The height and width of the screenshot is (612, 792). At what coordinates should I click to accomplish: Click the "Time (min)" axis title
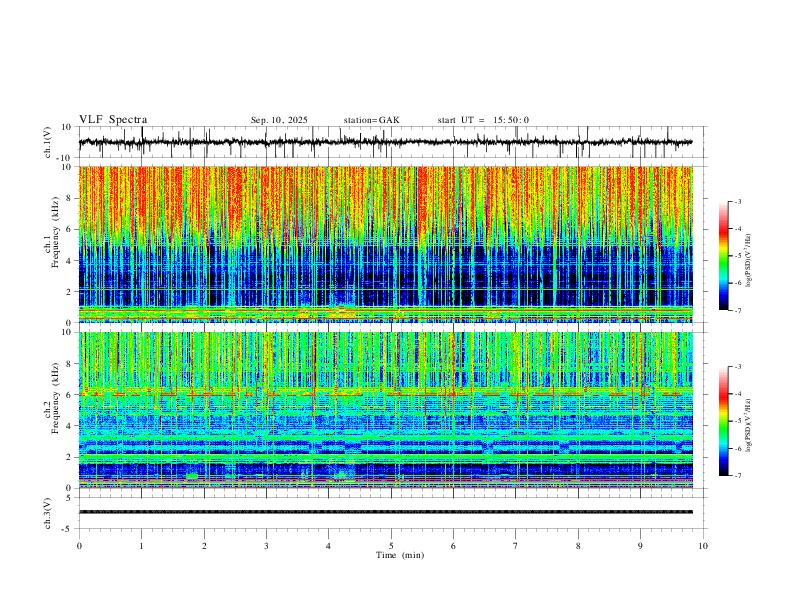pyautogui.click(x=400, y=555)
